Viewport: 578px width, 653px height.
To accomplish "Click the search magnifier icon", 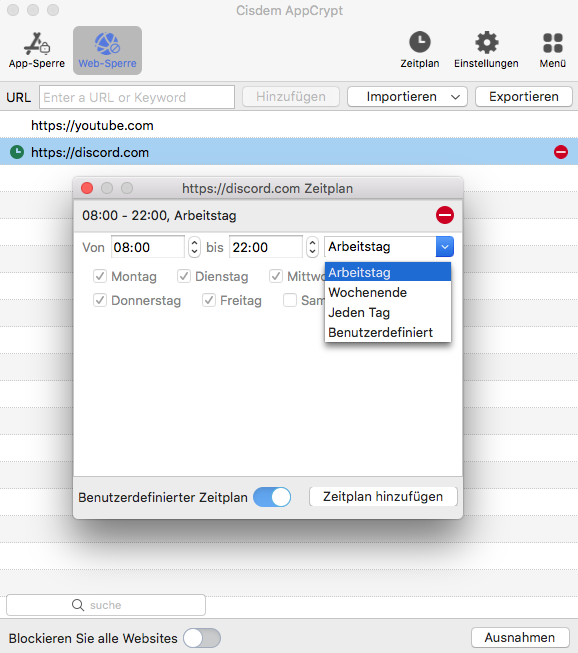I will click(78, 605).
